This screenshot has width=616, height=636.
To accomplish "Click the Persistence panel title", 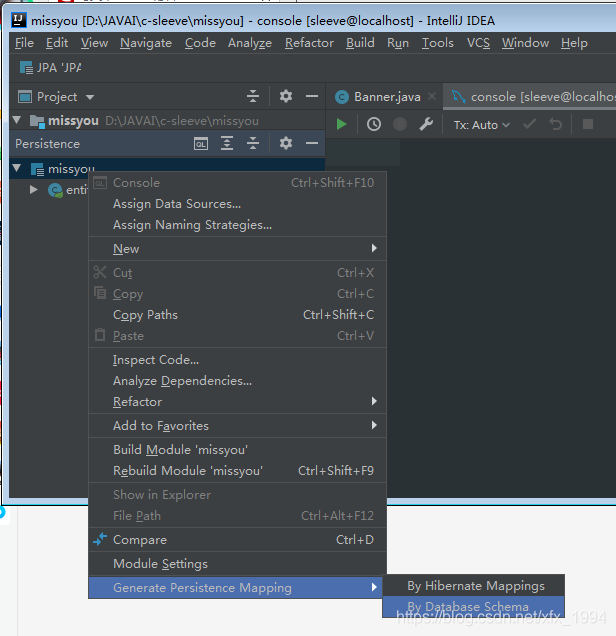I will coord(47,144).
